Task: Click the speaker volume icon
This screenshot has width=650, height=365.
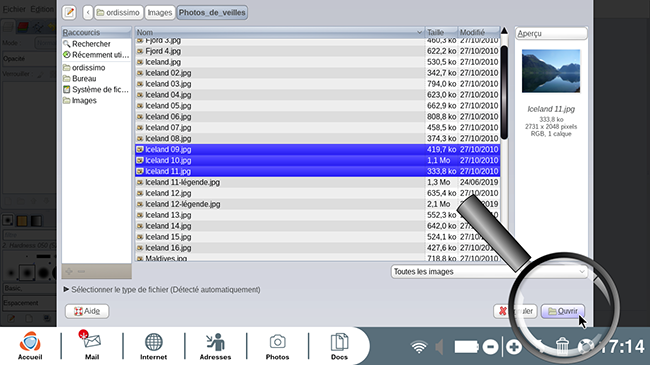Action: (x=439, y=347)
